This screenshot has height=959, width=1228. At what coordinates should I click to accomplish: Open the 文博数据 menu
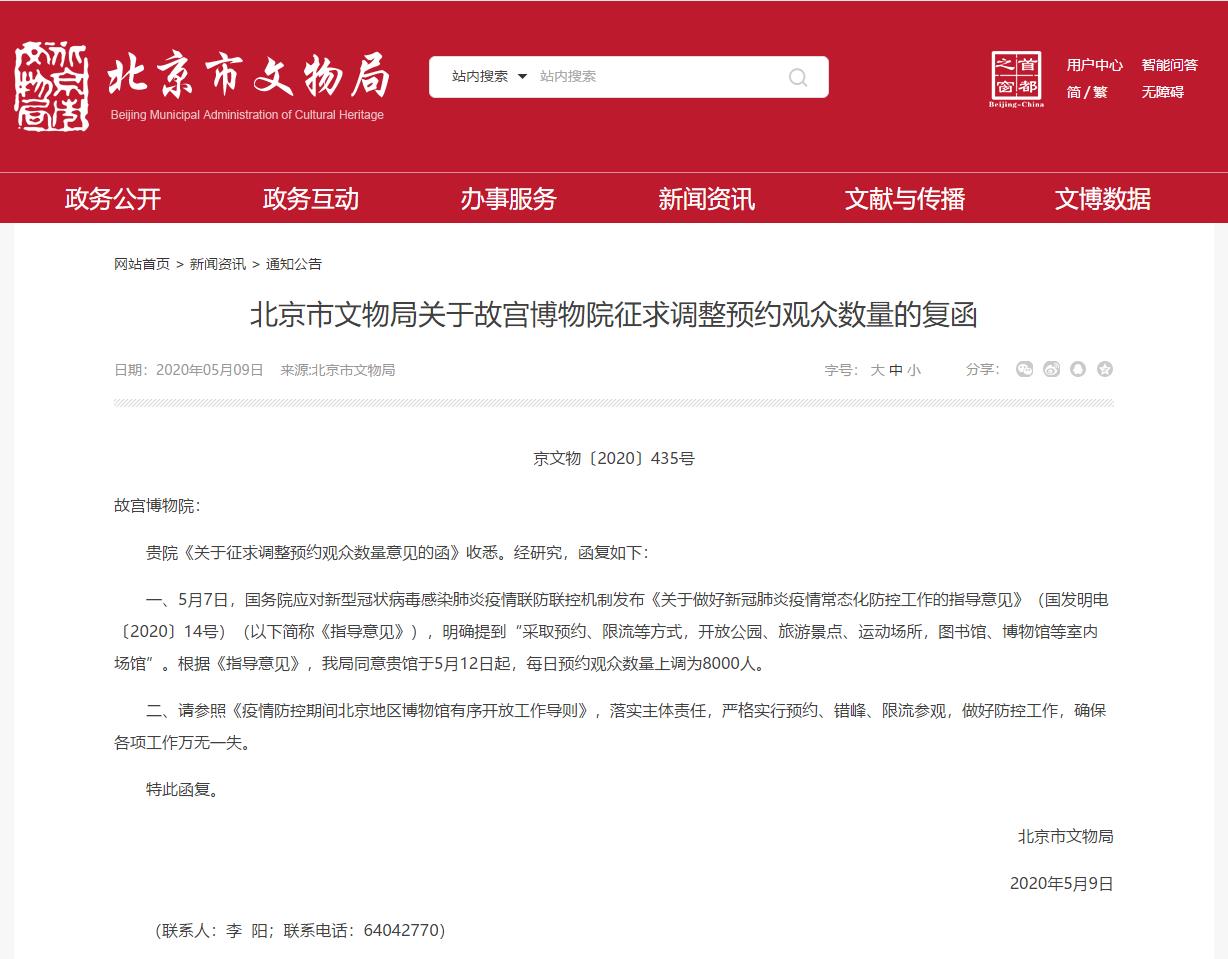pos(1103,198)
